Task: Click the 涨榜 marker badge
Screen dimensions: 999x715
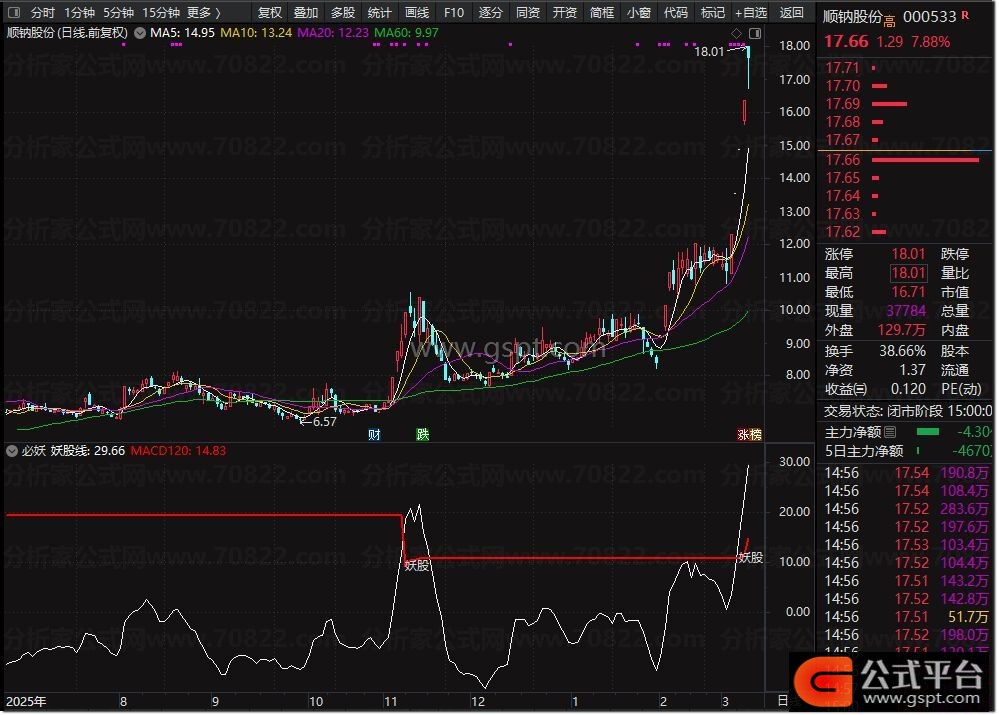Action: coord(749,435)
